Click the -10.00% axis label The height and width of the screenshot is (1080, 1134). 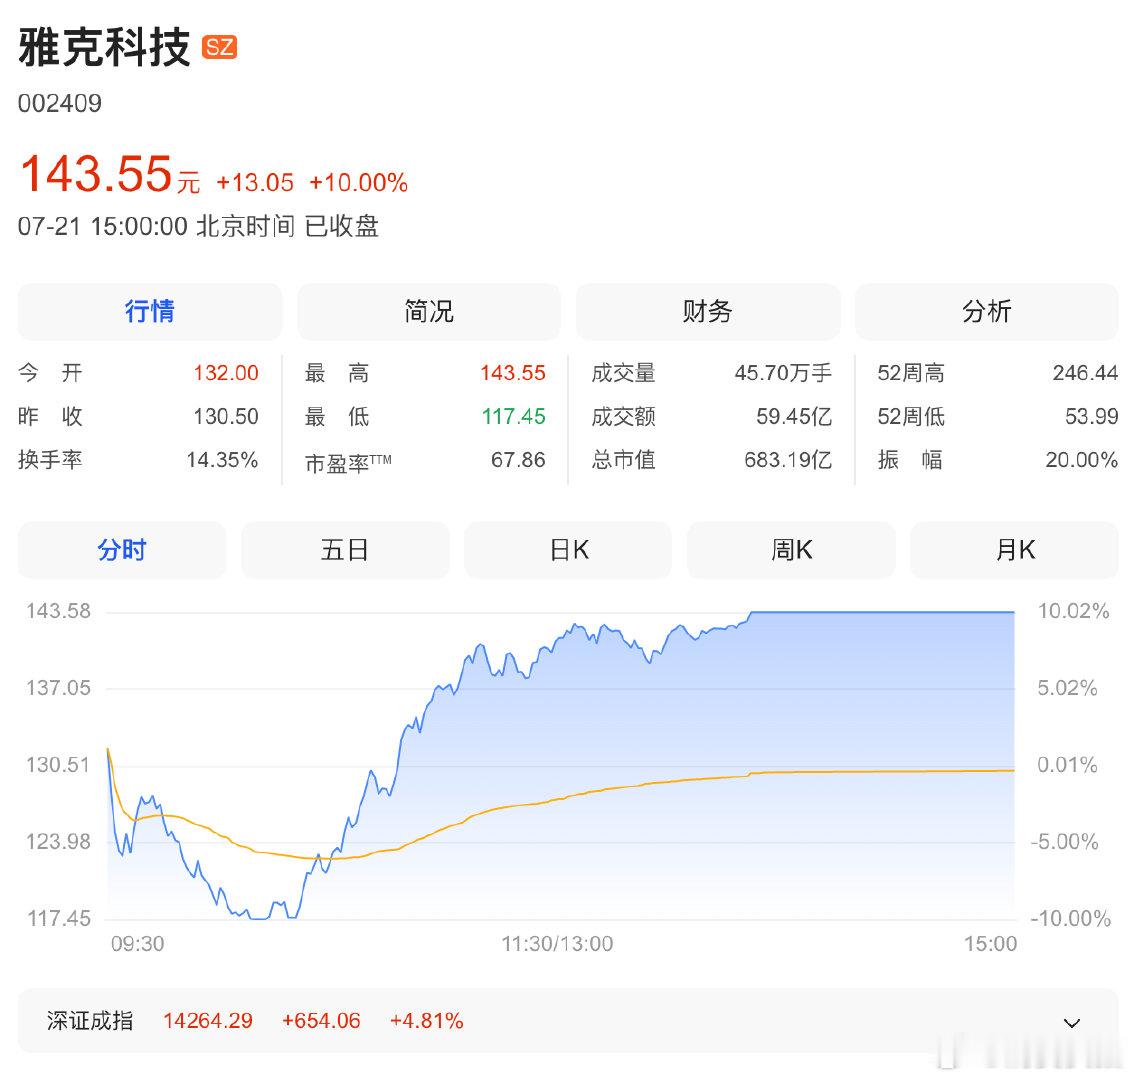1070,919
